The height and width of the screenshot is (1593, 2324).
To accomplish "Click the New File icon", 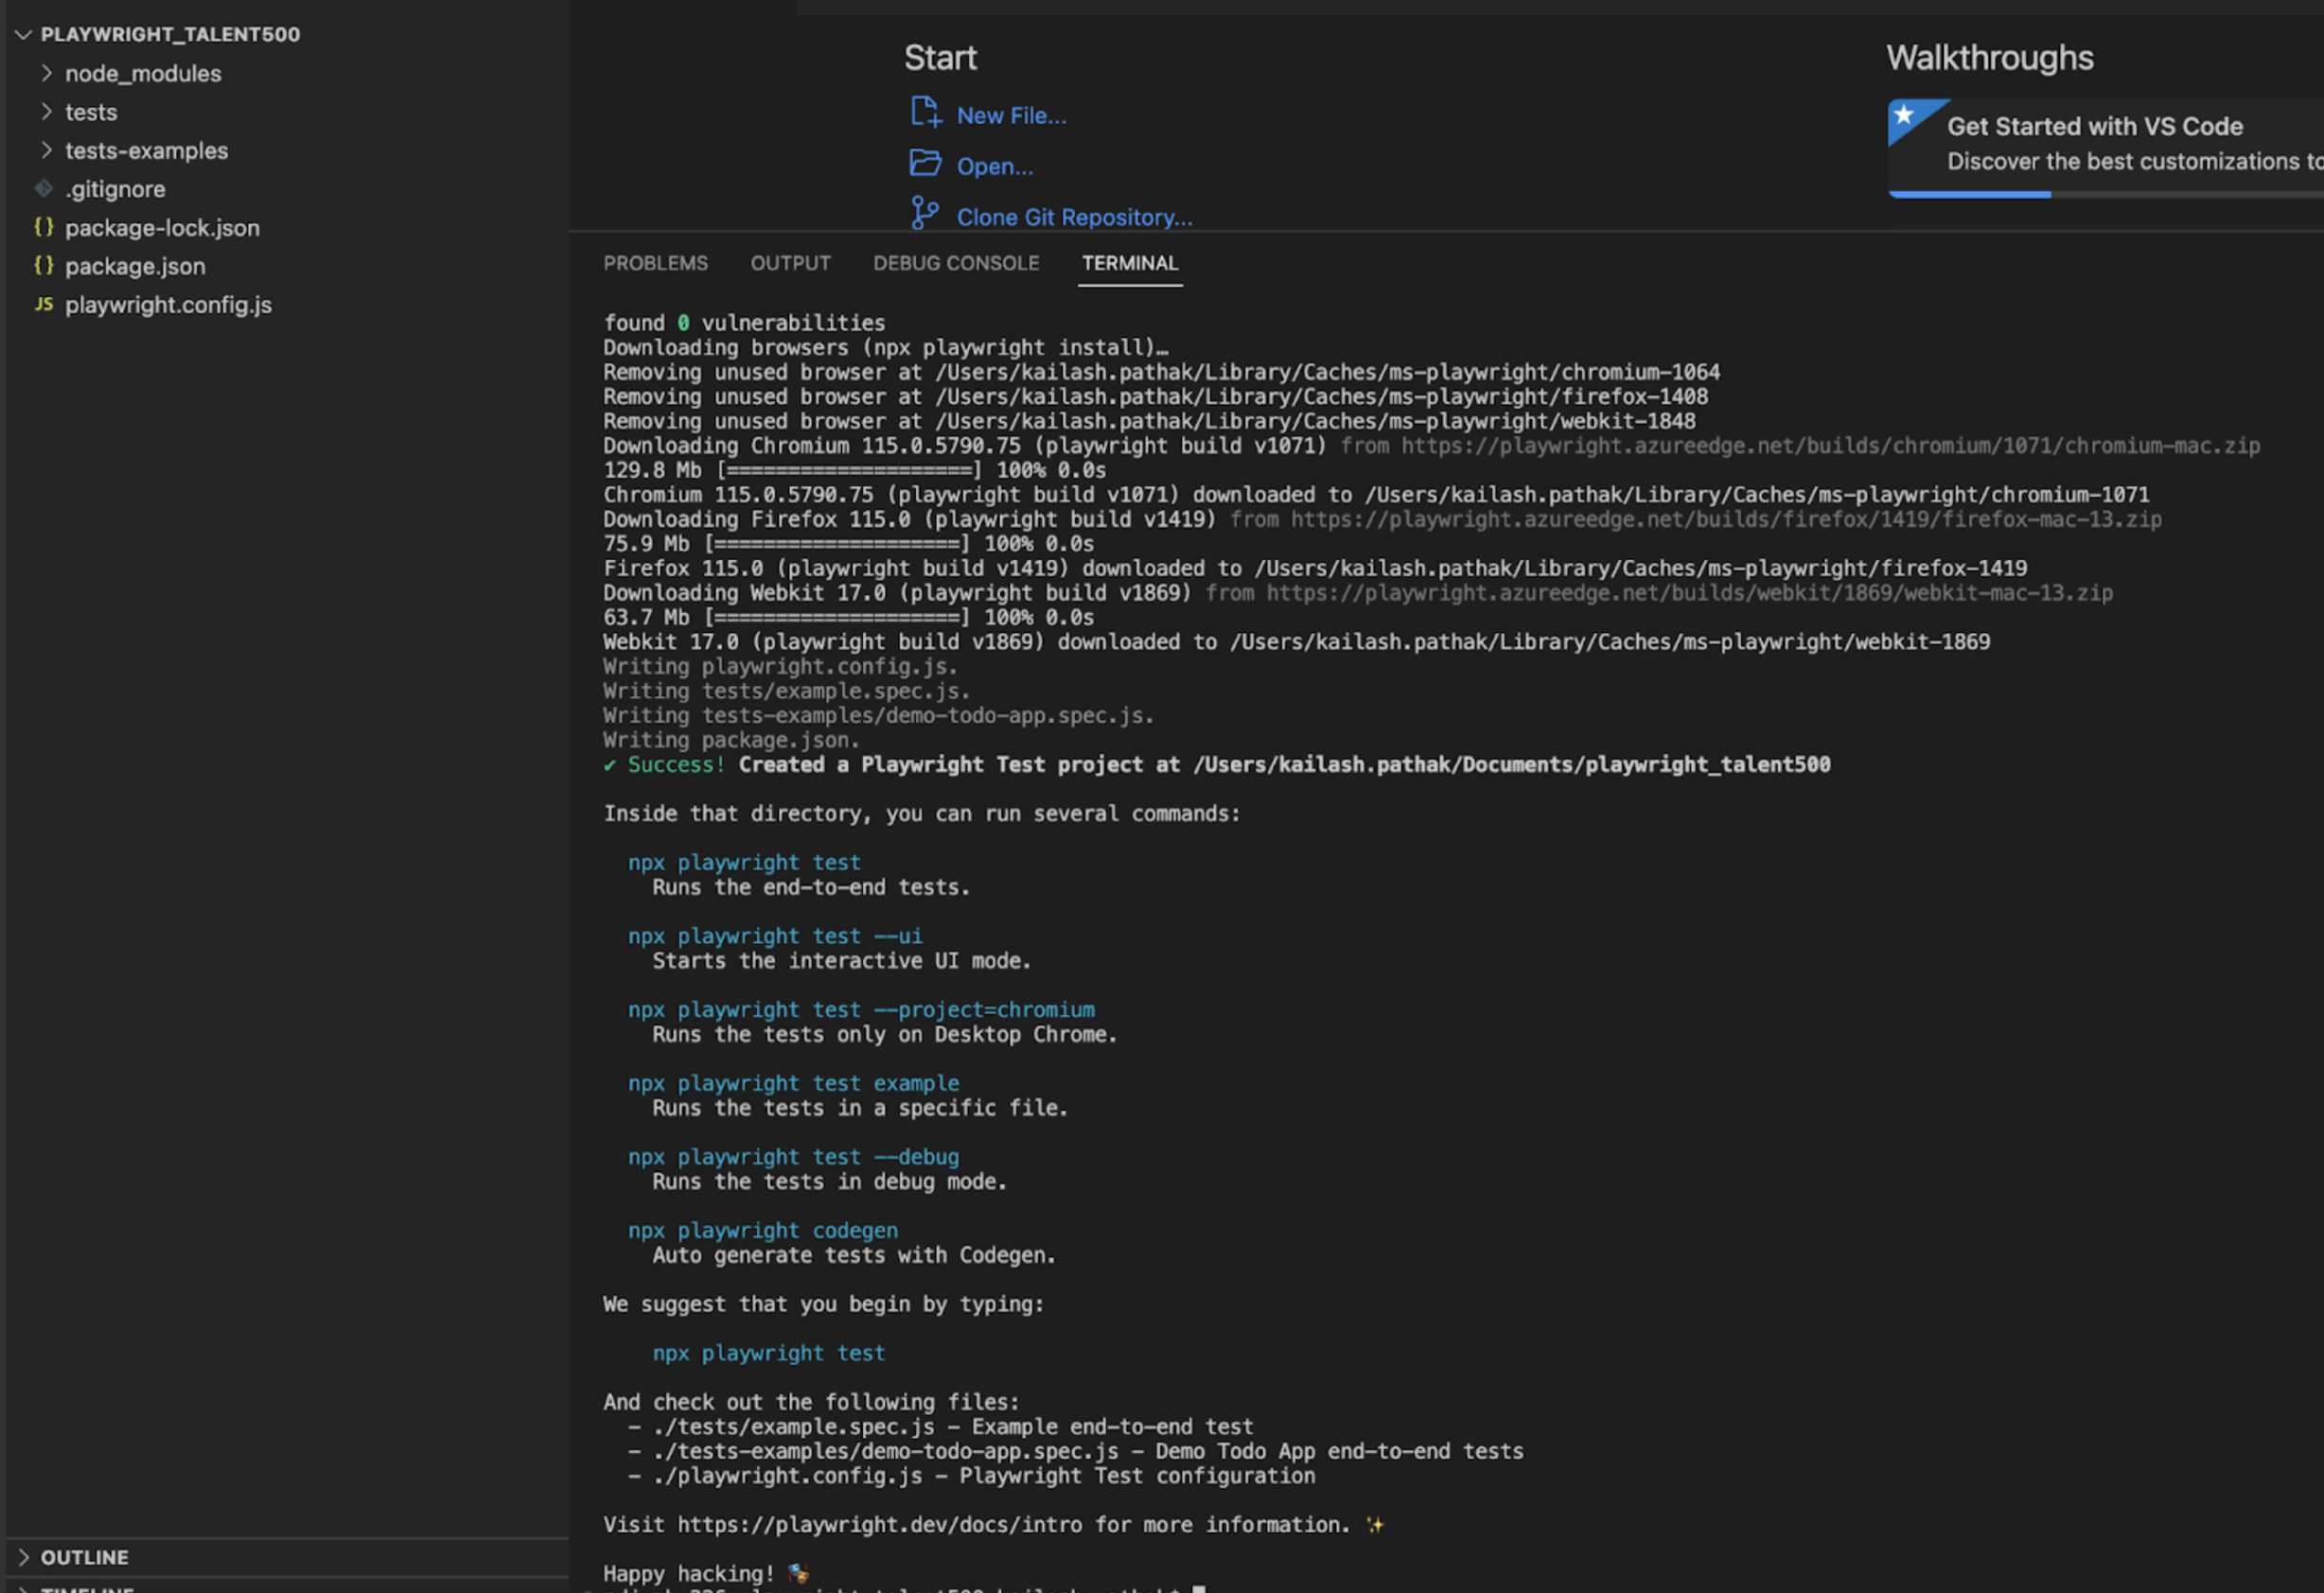I will [x=925, y=112].
